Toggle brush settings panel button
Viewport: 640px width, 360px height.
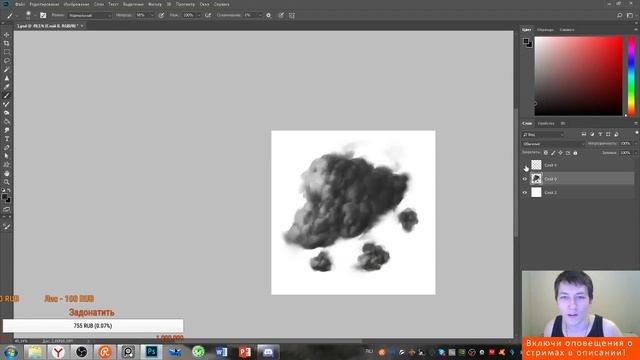(x=43, y=15)
